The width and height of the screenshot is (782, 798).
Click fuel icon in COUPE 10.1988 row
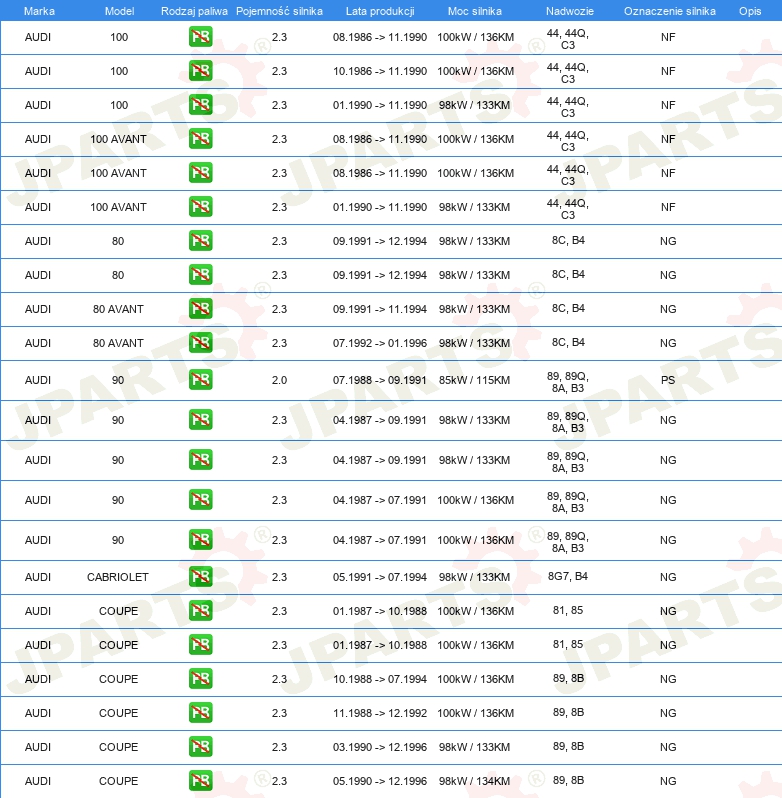pyautogui.click(x=200, y=679)
